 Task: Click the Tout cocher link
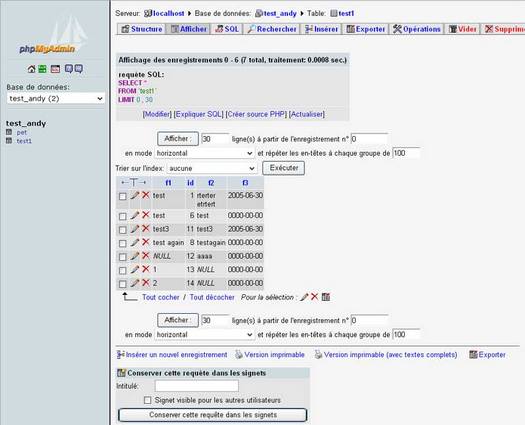point(161,297)
